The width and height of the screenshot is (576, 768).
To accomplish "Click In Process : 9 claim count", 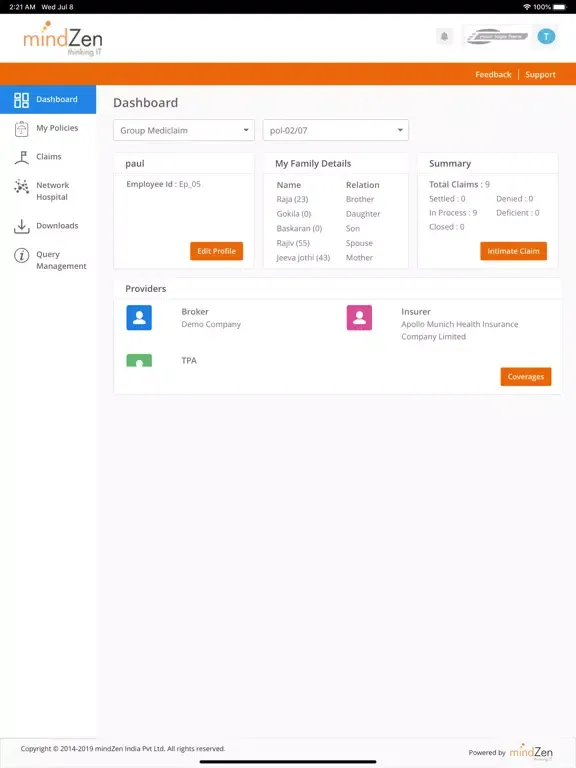I will click(x=453, y=213).
